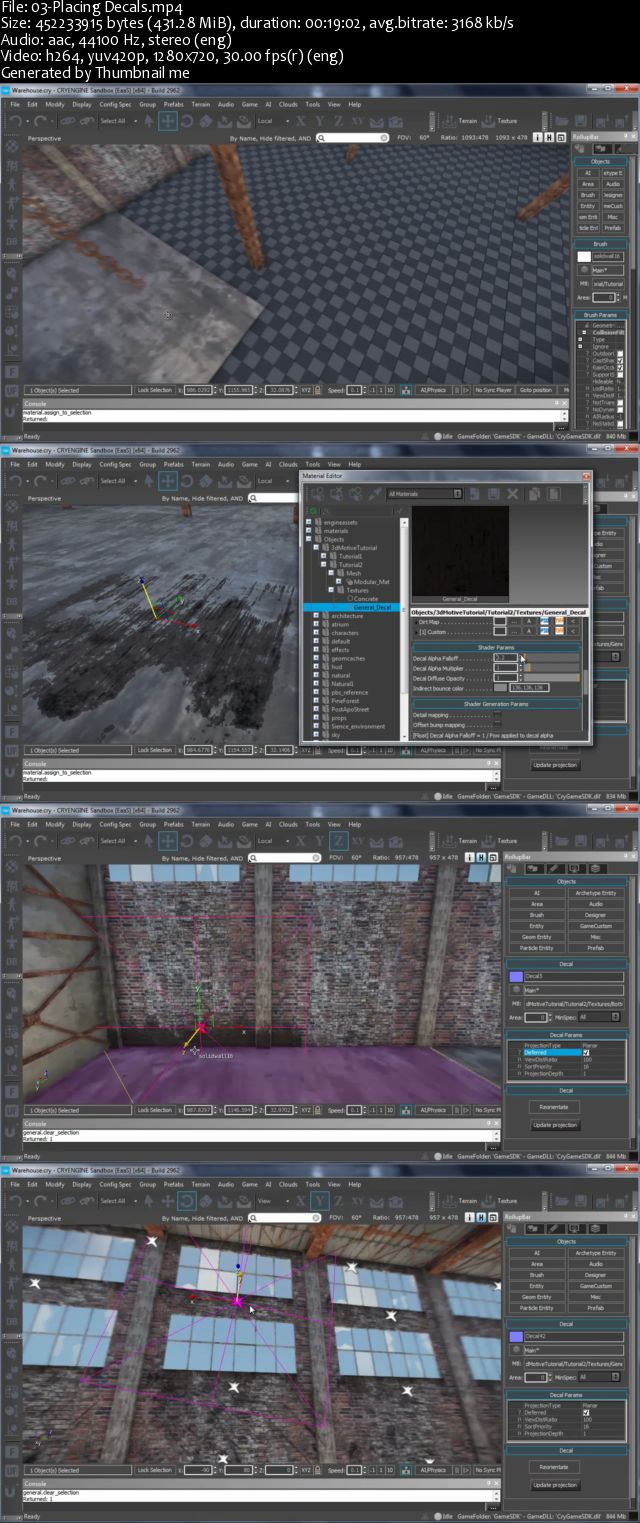
Task: Expand the architecture folder in Material Editor tree
Action: [316, 616]
